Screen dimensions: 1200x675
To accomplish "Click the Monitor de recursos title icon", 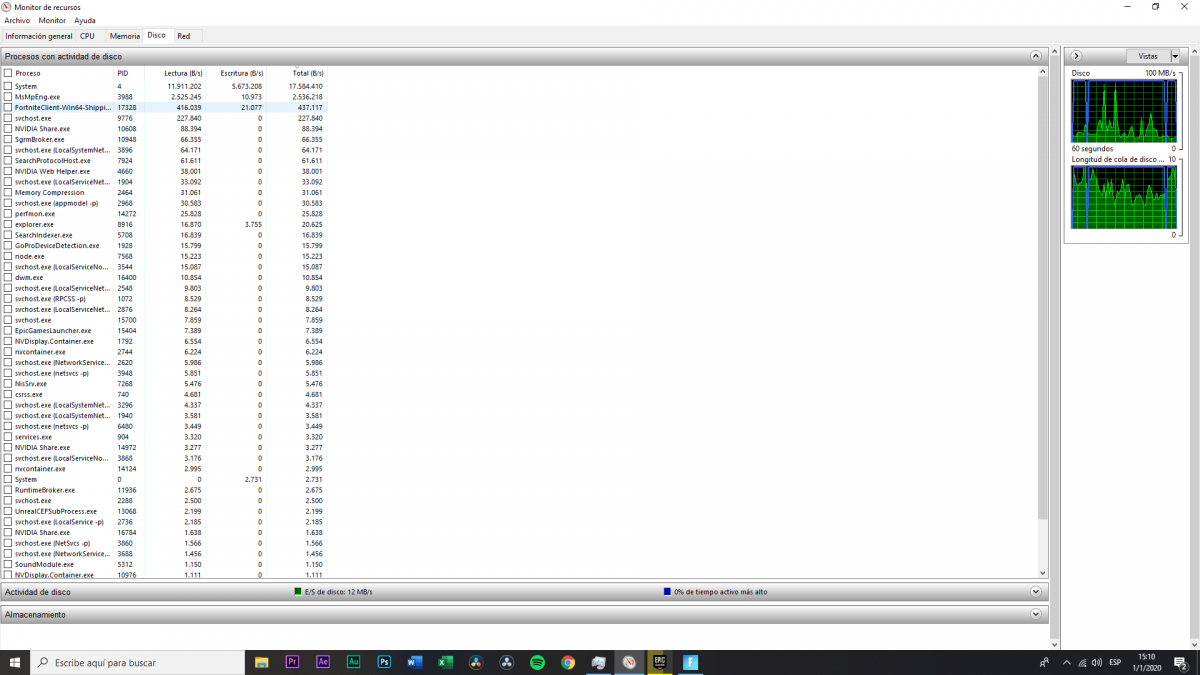I will pyautogui.click(x=7, y=6).
